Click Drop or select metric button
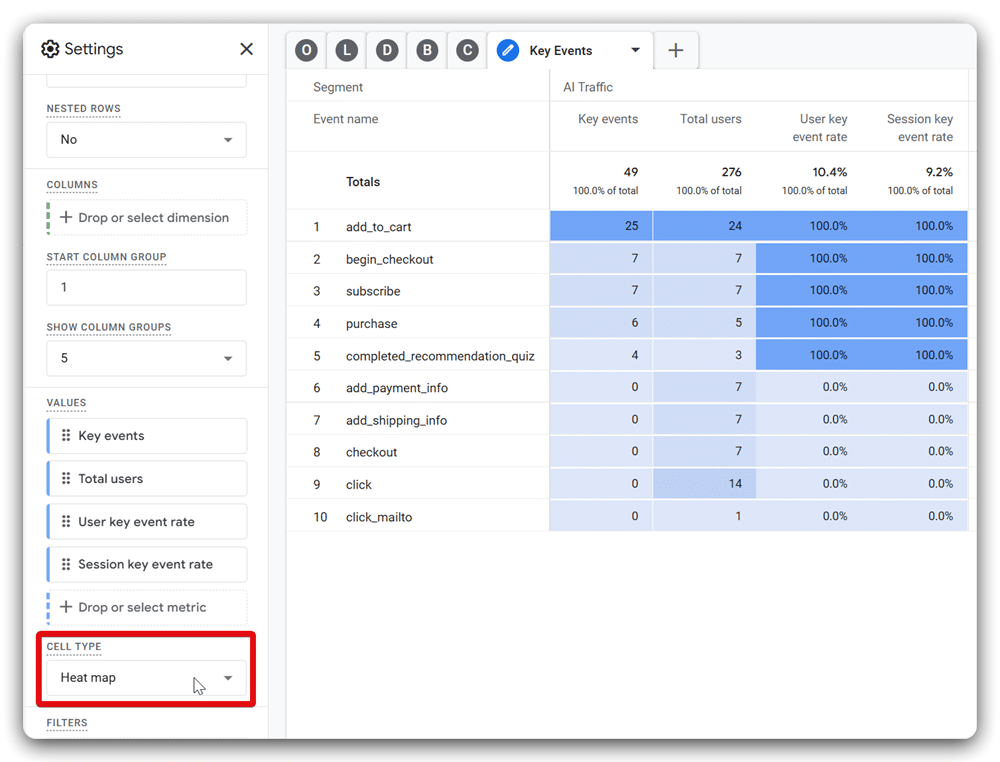The width and height of the screenshot is (1000, 762). pos(146,607)
